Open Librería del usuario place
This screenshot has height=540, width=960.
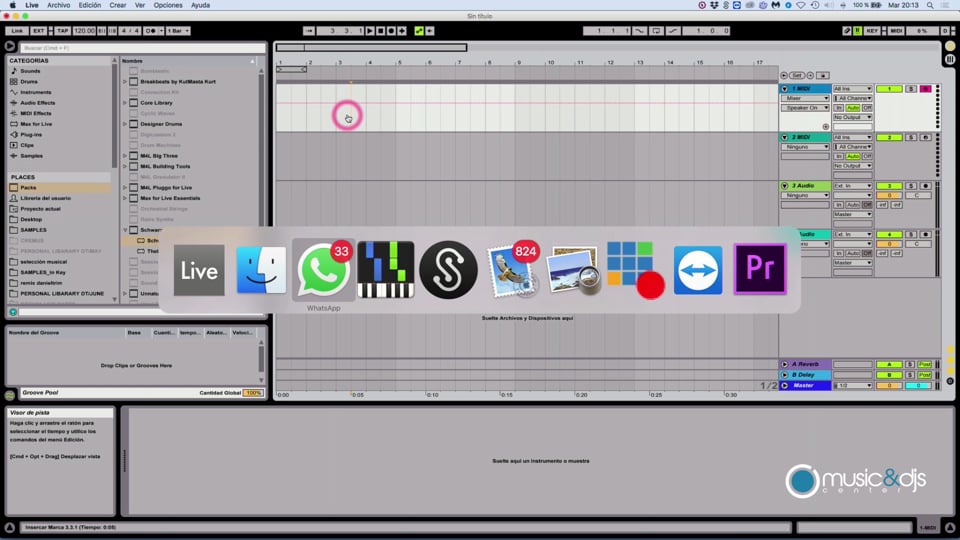coord(45,198)
